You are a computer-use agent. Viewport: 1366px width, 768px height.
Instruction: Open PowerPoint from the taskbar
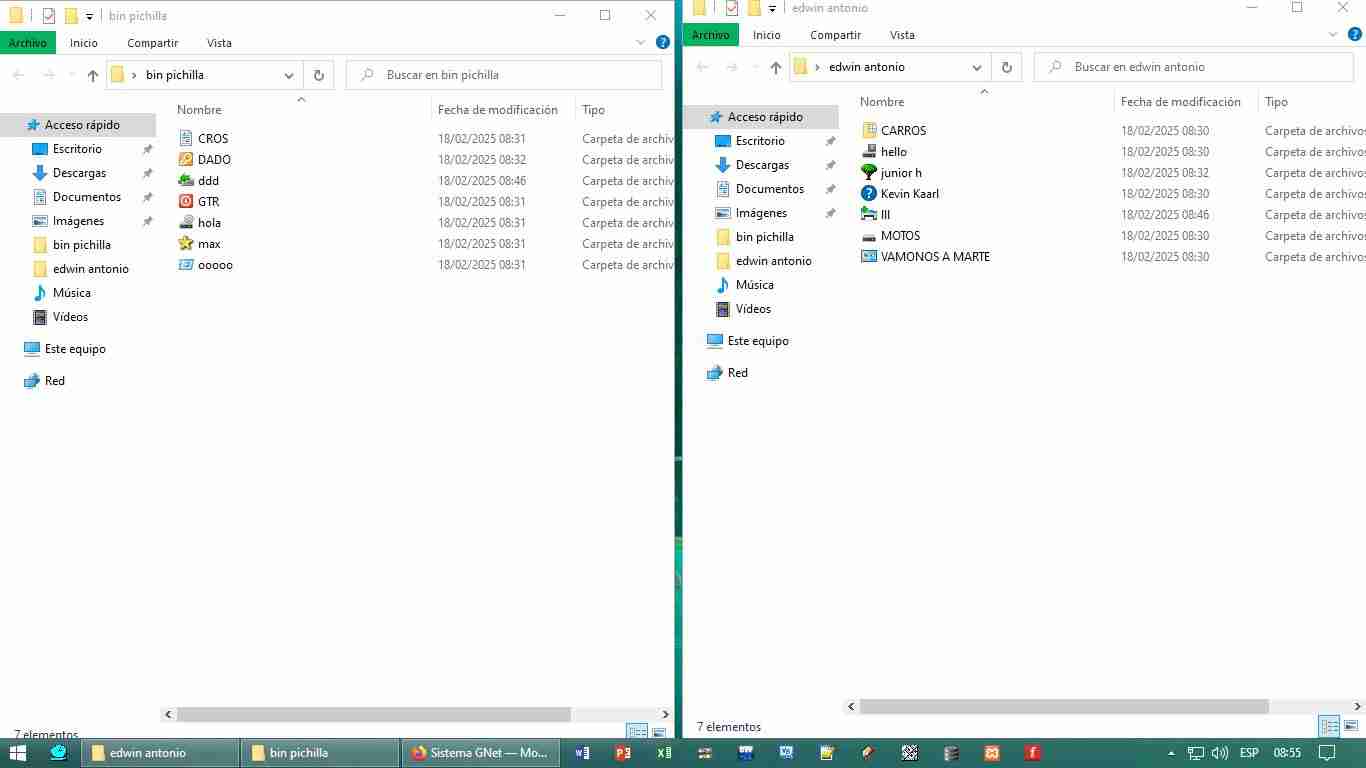[623, 753]
